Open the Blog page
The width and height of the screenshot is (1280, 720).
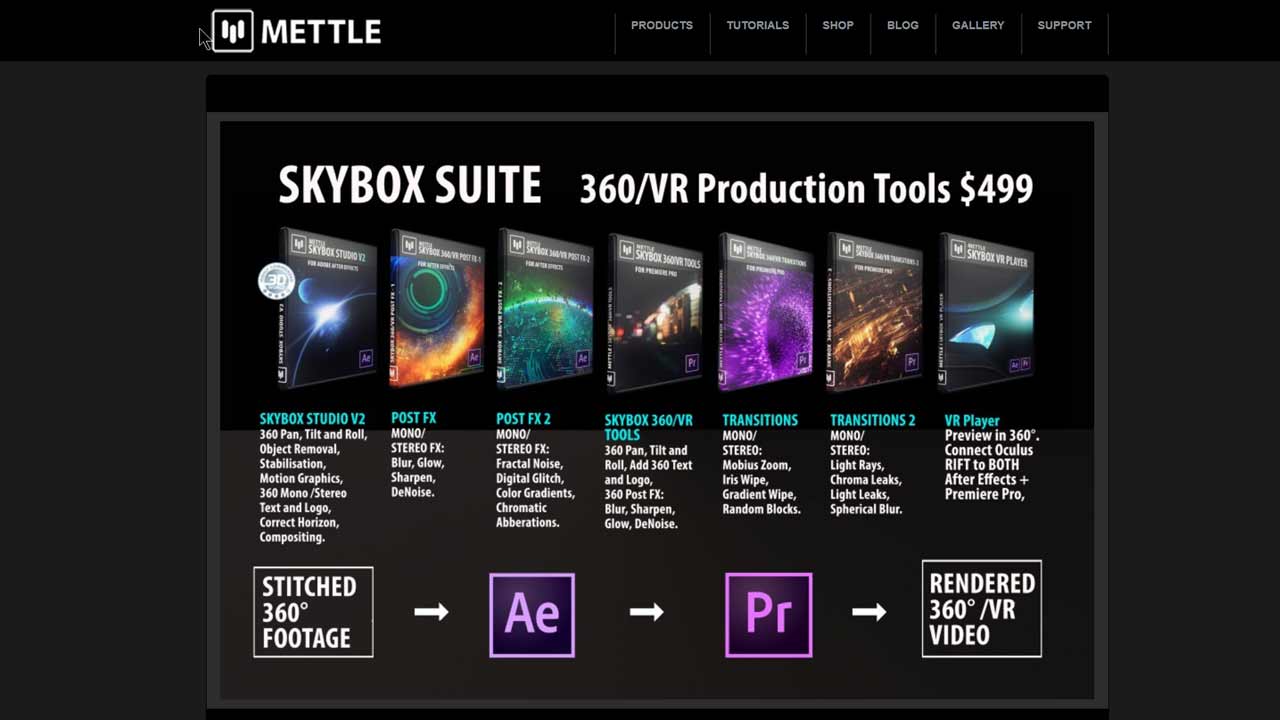click(902, 26)
